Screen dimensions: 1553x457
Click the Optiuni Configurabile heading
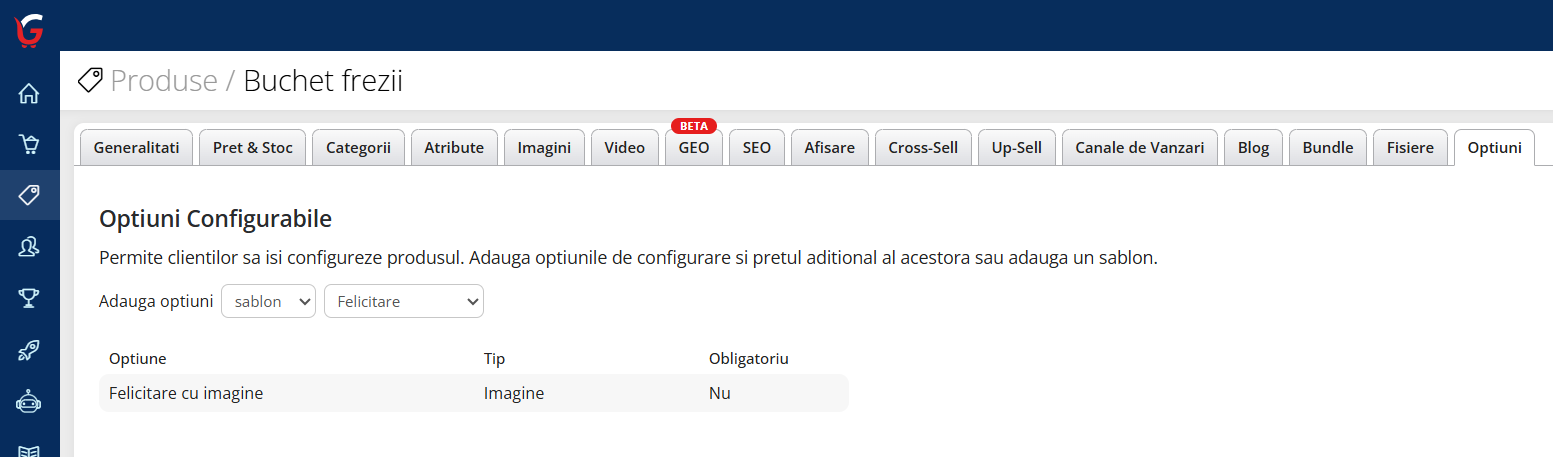216,218
